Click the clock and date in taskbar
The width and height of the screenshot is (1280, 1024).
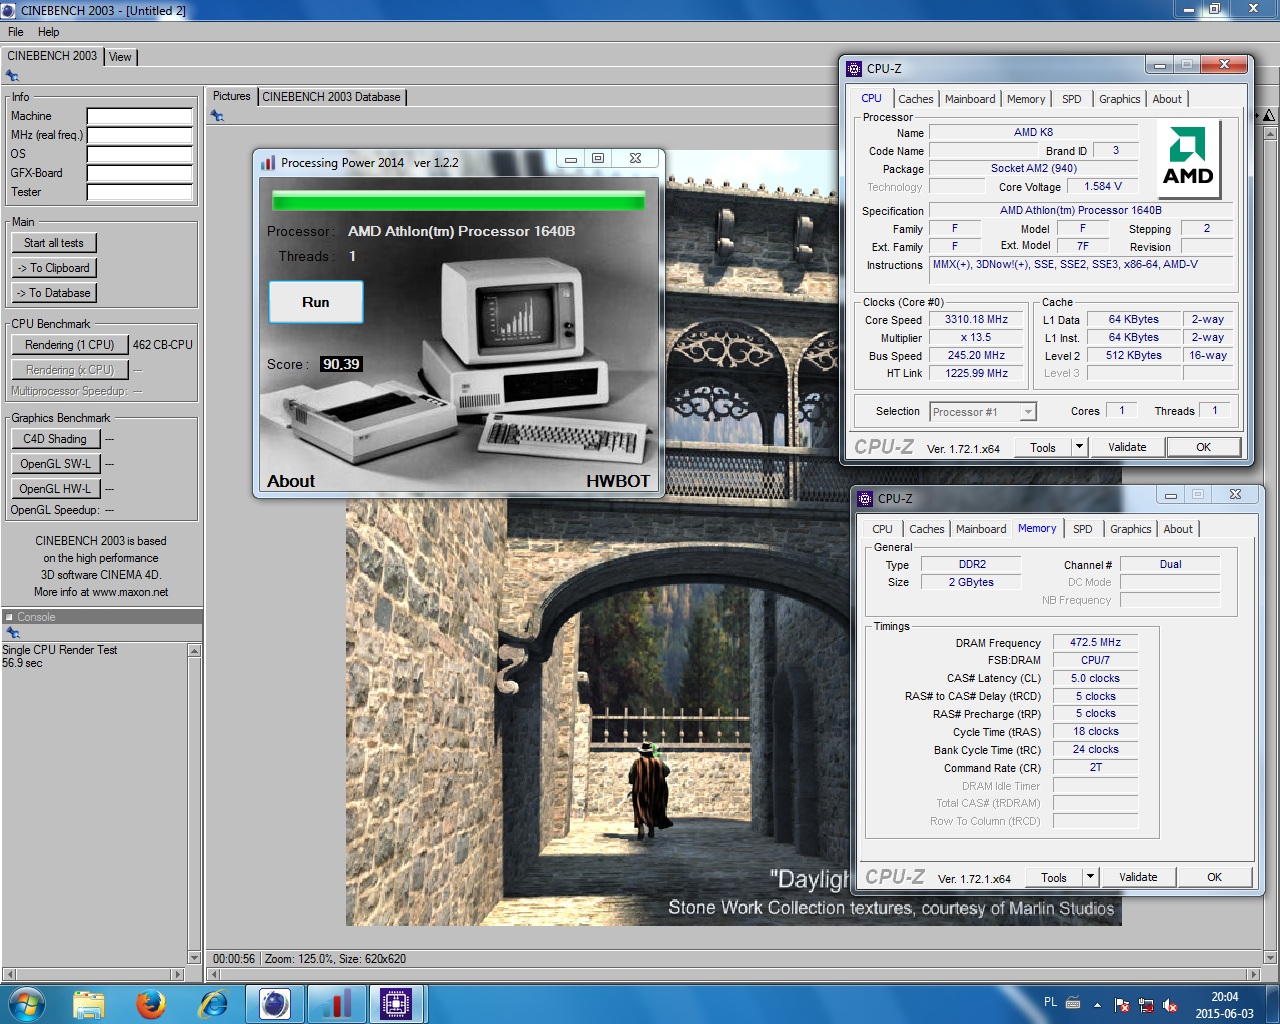1224,1005
